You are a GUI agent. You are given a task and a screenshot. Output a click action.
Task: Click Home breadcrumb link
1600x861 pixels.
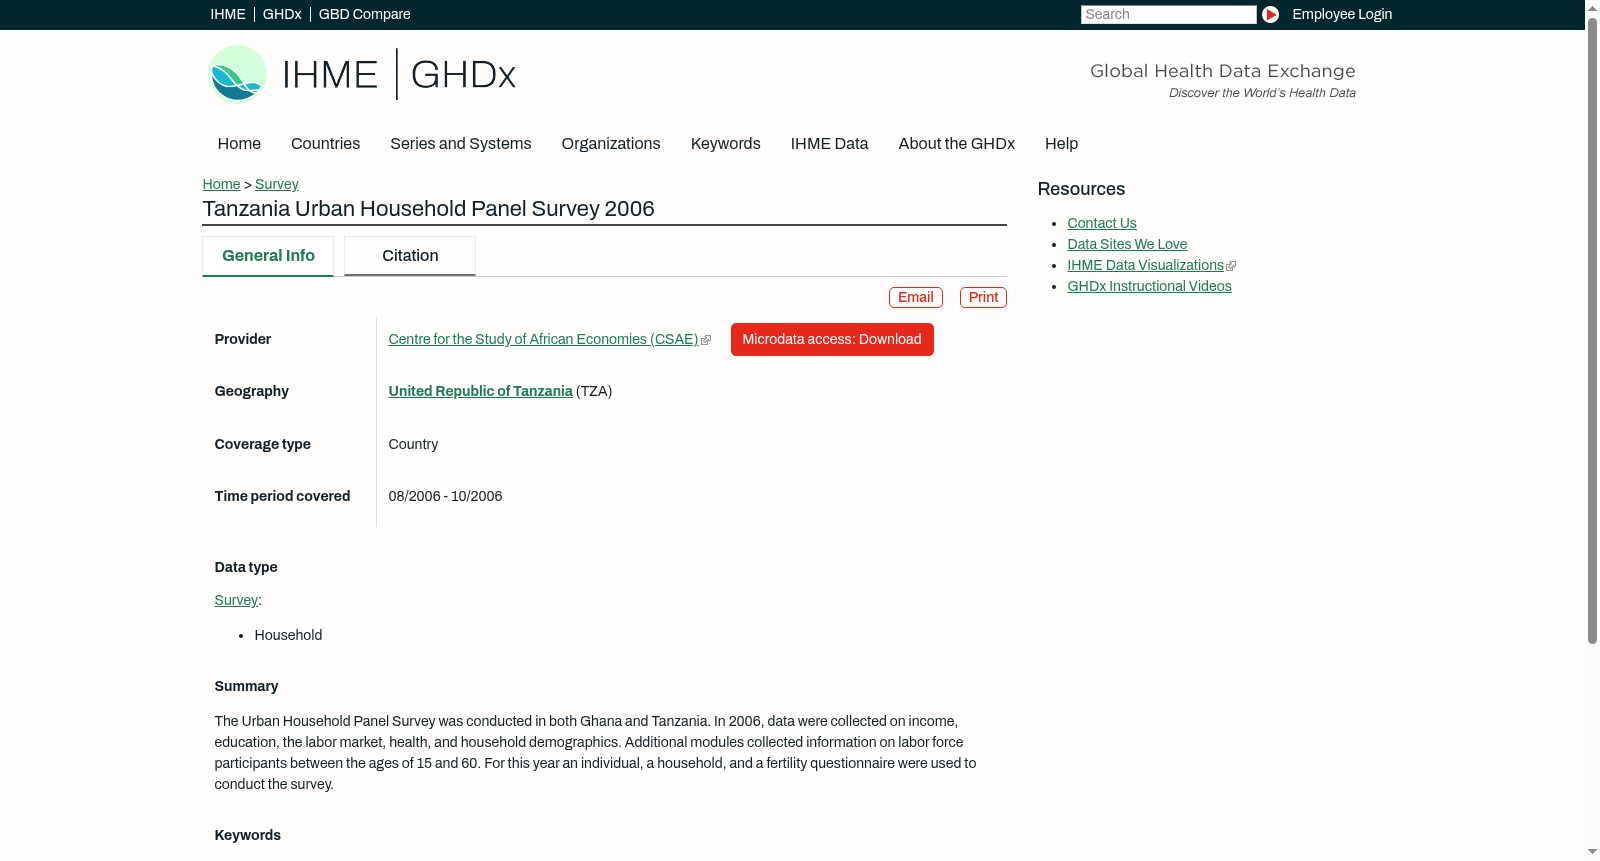click(221, 184)
